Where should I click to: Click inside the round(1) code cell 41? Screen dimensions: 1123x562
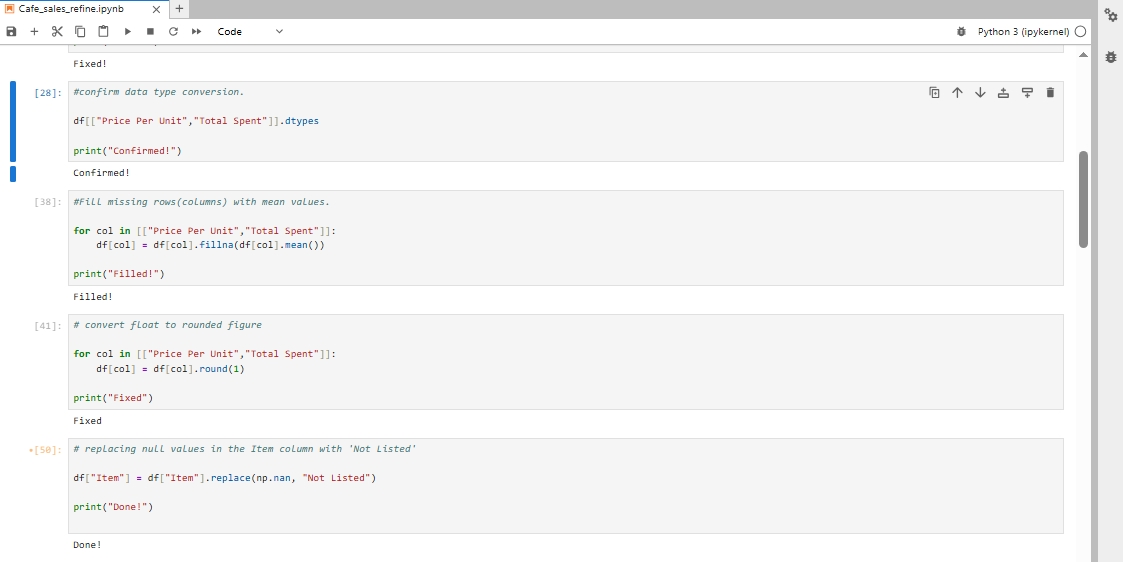[566, 362]
